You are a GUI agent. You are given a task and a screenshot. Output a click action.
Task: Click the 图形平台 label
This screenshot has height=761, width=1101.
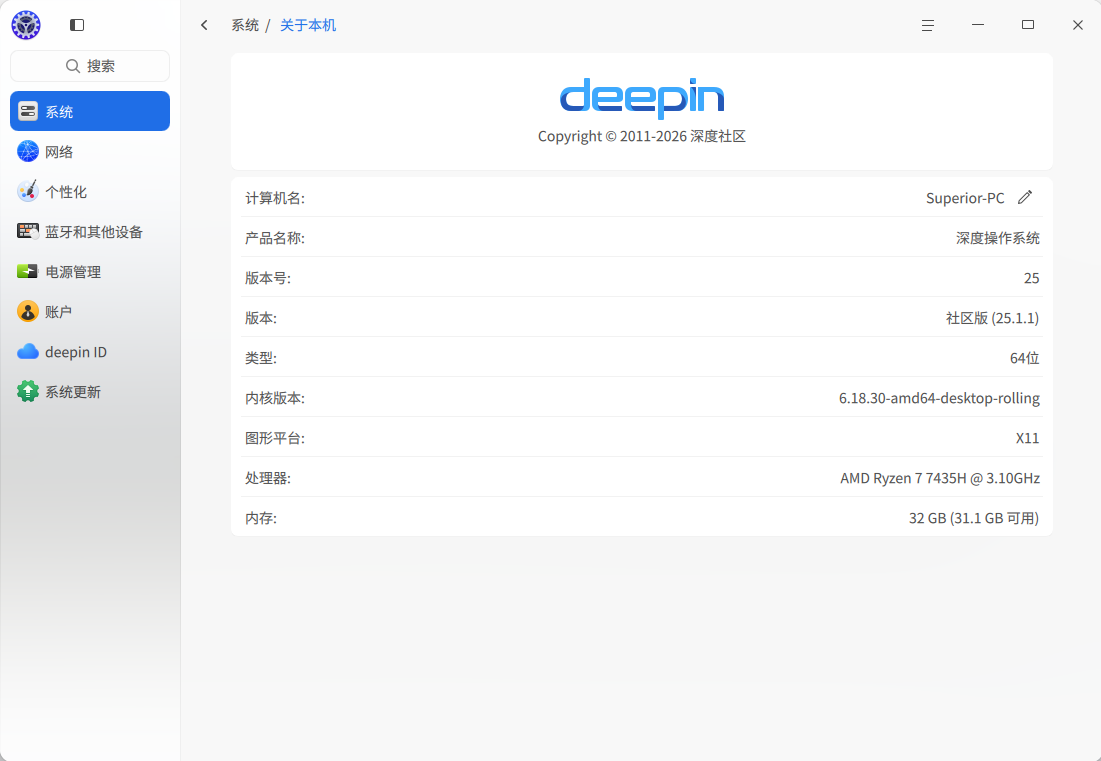click(275, 438)
